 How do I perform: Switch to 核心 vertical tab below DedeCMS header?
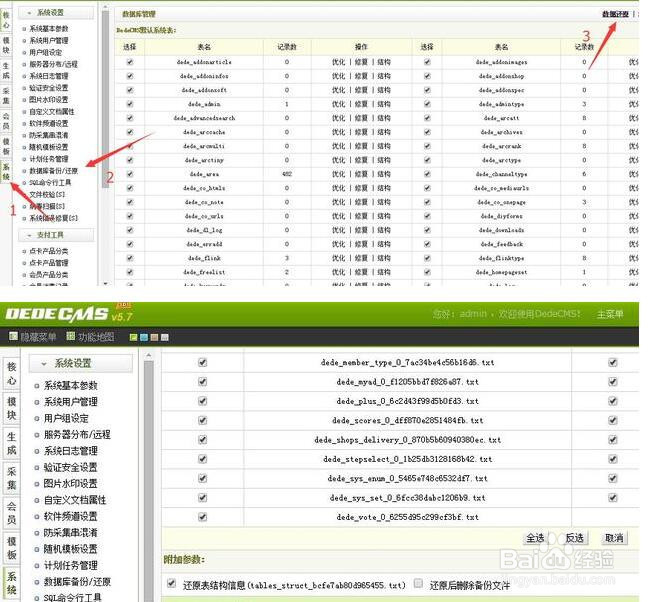pyautogui.click(x=12, y=374)
